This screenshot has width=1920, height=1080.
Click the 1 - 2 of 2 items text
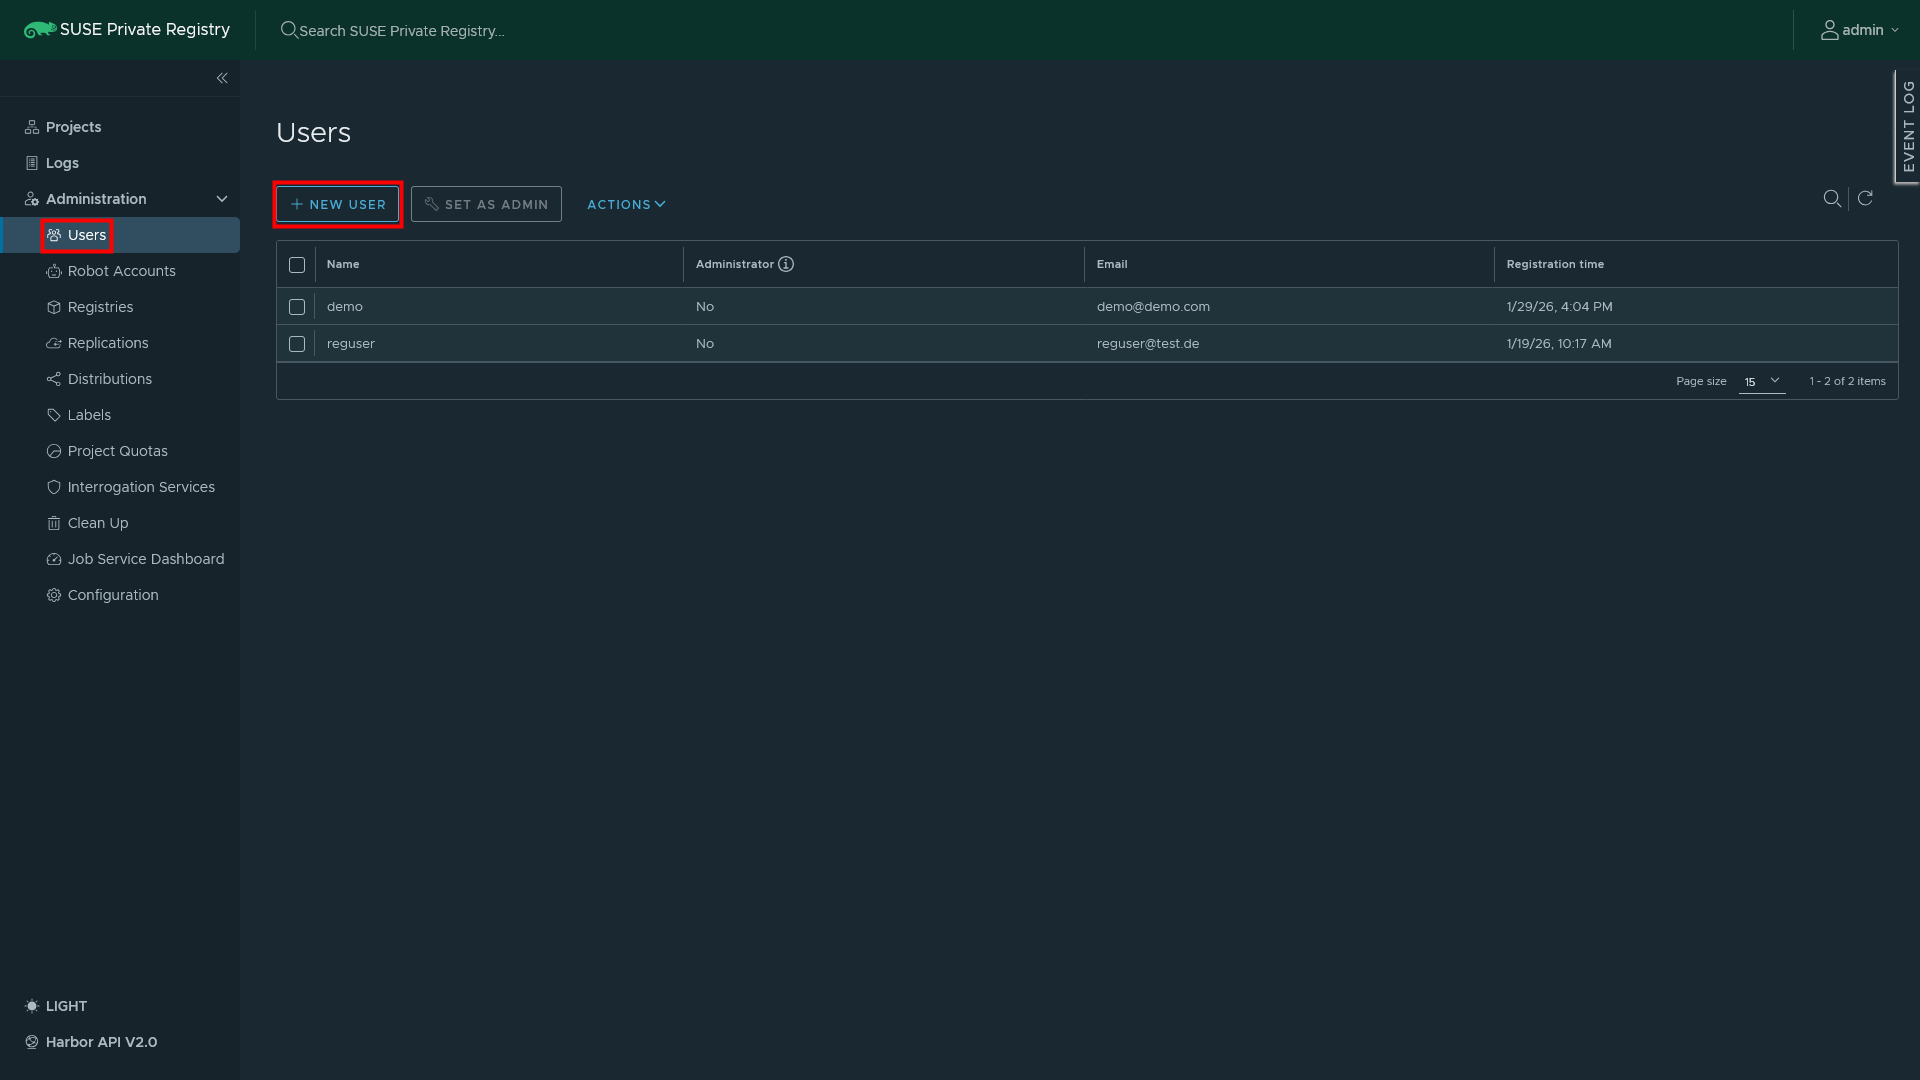pyautogui.click(x=1847, y=381)
